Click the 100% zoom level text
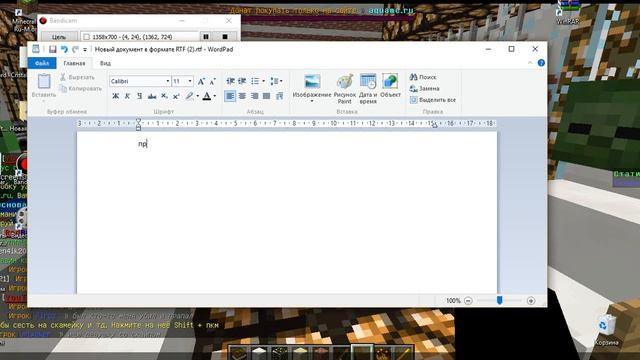 (453, 301)
